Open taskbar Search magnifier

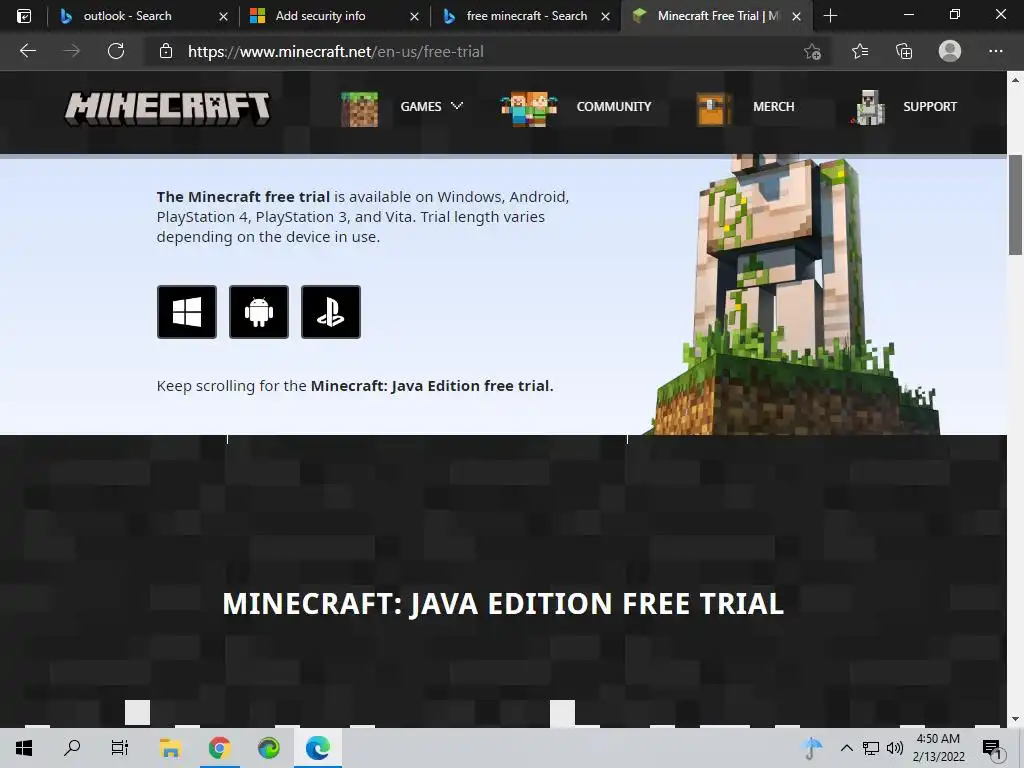pyautogui.click(x=72, y=748)
